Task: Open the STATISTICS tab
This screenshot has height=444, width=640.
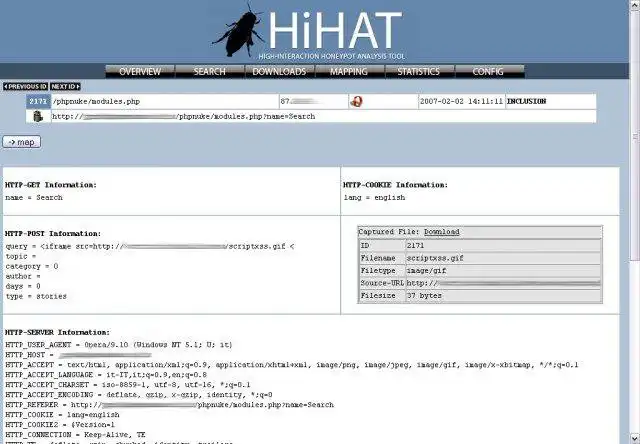Action: coord(419,71)
